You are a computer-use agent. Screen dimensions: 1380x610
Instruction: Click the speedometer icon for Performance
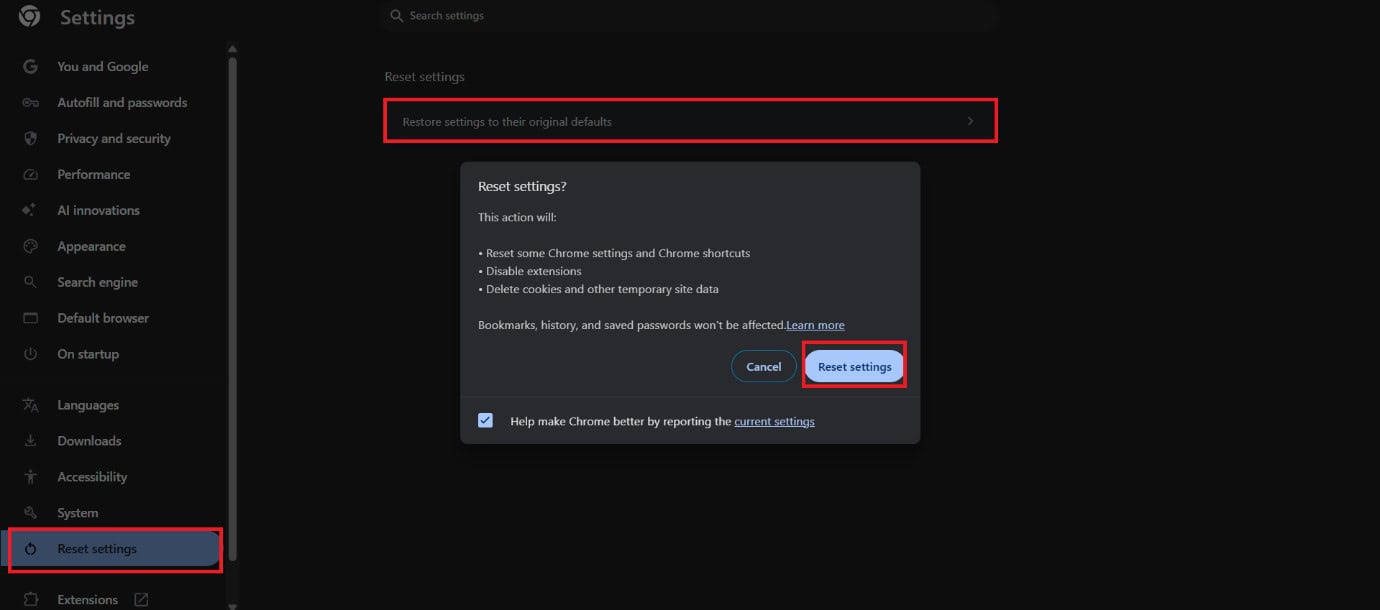[30, 175]
